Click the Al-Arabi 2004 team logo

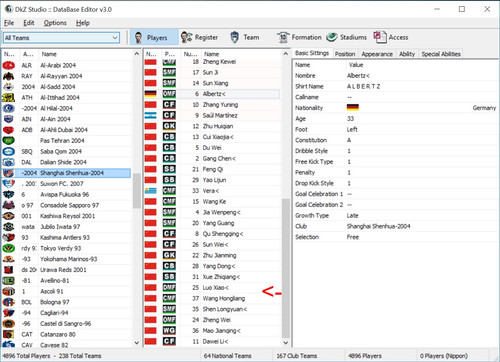coord(8,65)
